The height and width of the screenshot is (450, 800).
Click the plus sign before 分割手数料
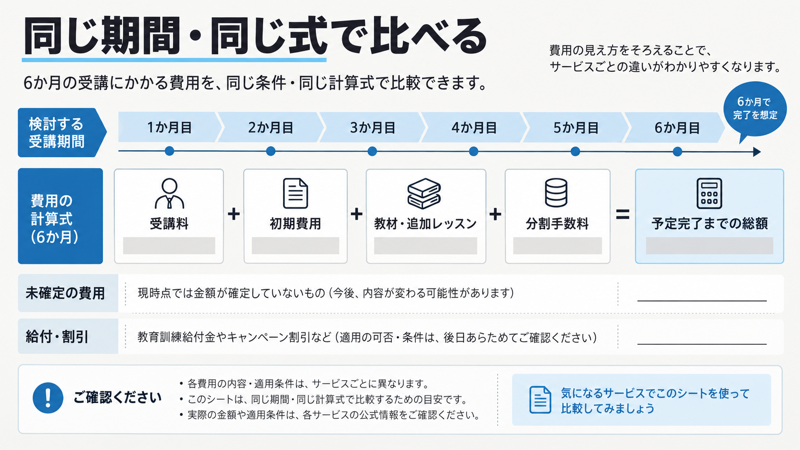click(495, 214)
